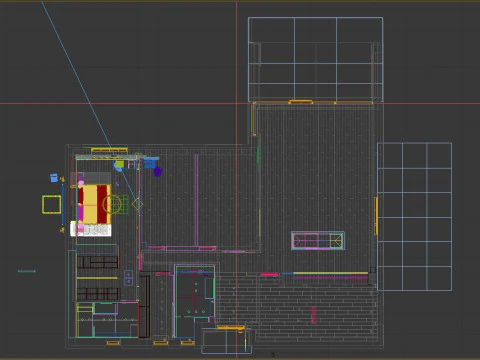Click the wireframe entry box at bottom
Screen dimensions: 480x360
[x=226, y=341]
